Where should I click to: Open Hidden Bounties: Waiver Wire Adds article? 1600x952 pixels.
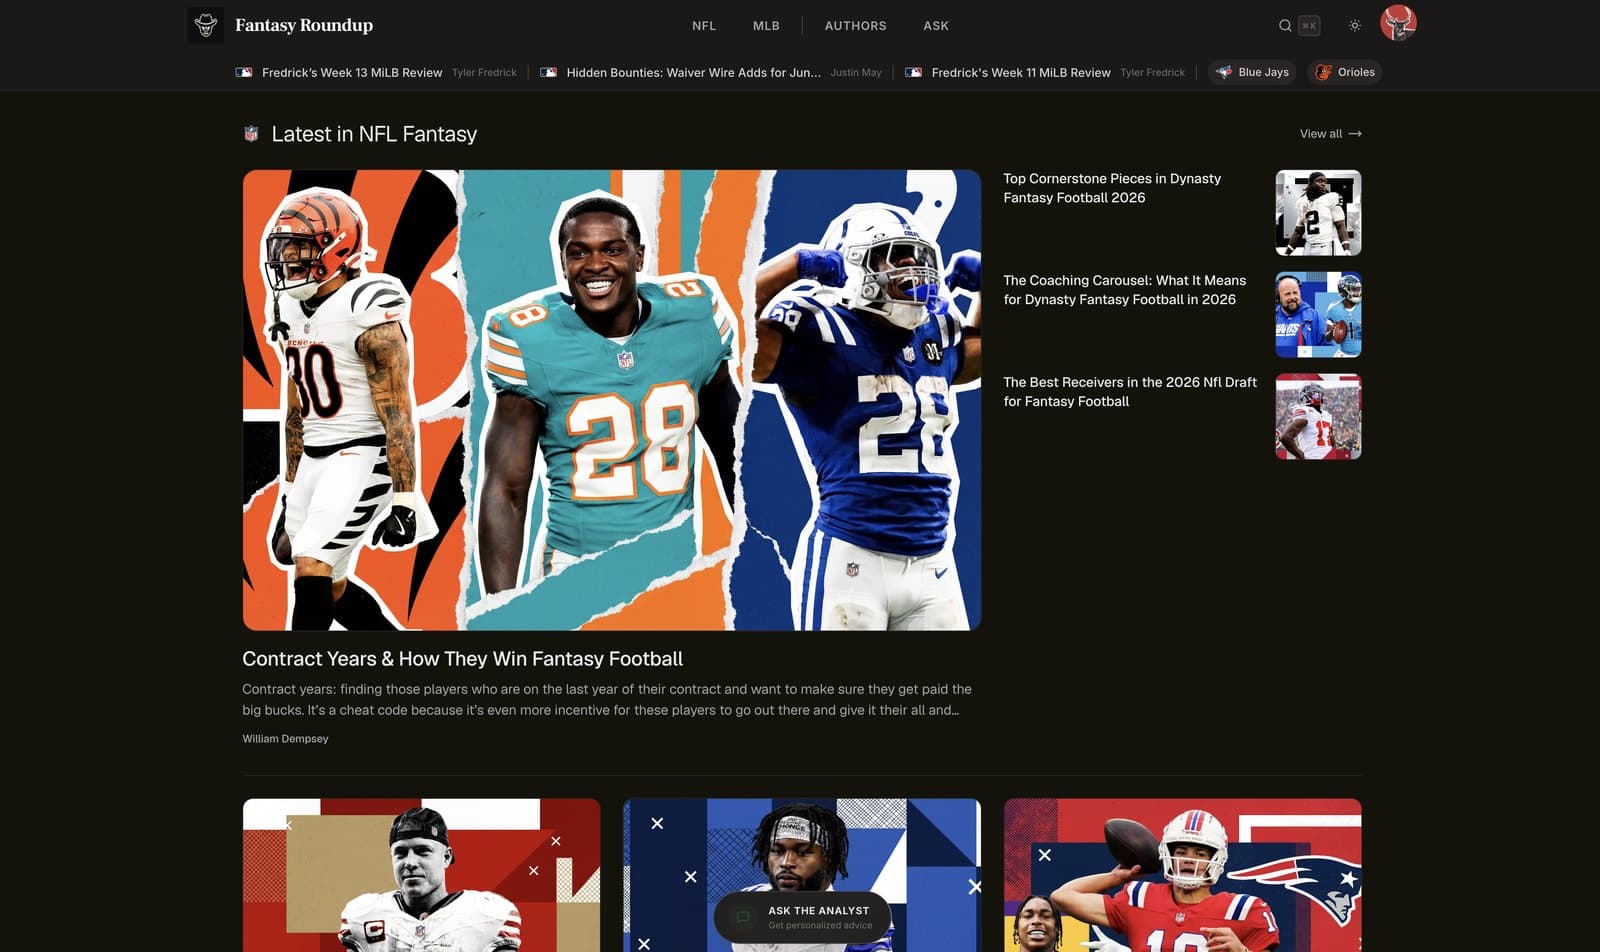693,72
